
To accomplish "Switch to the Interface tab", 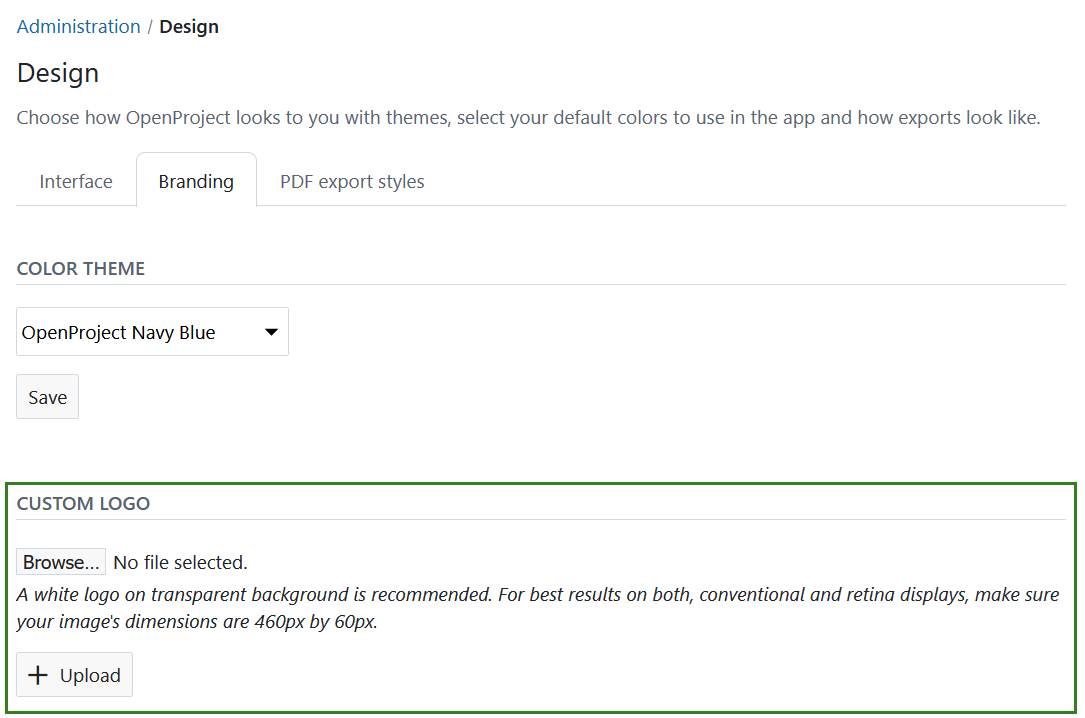I will coord(75,181).
